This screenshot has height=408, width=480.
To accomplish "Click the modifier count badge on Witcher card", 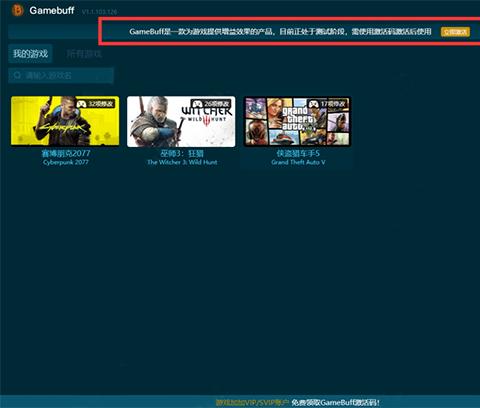I will tap(211, 104).
